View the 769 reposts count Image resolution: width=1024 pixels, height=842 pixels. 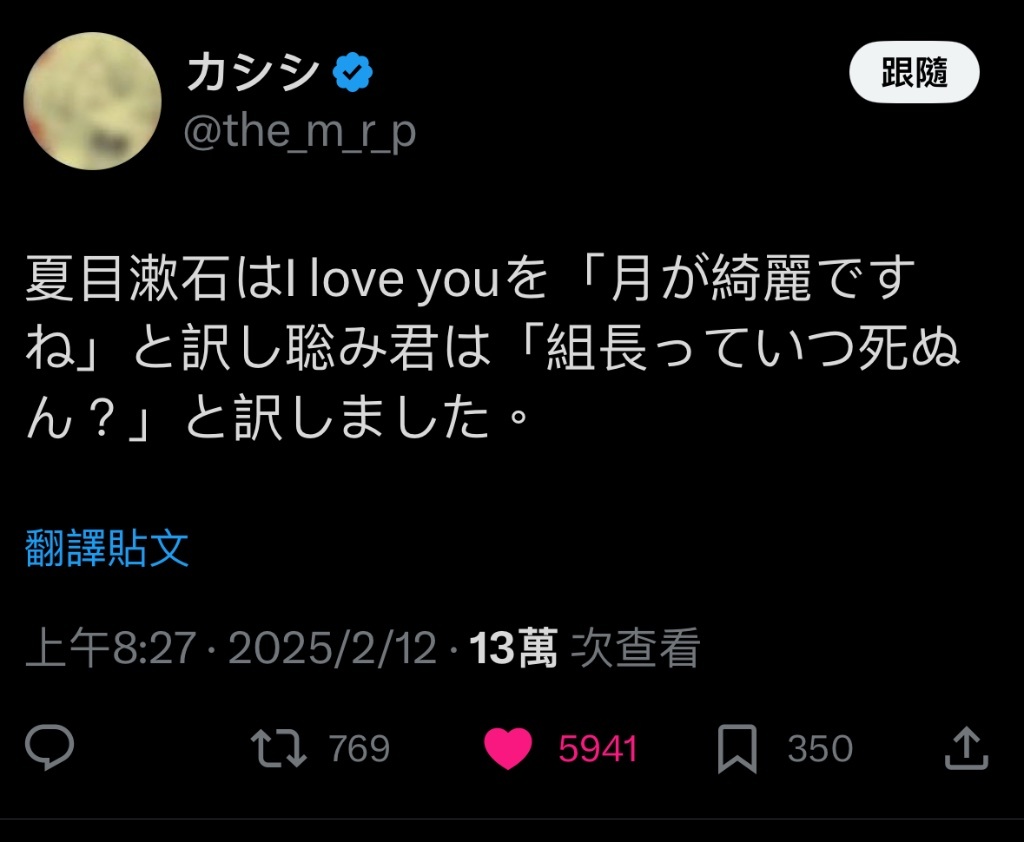(359, 749)
